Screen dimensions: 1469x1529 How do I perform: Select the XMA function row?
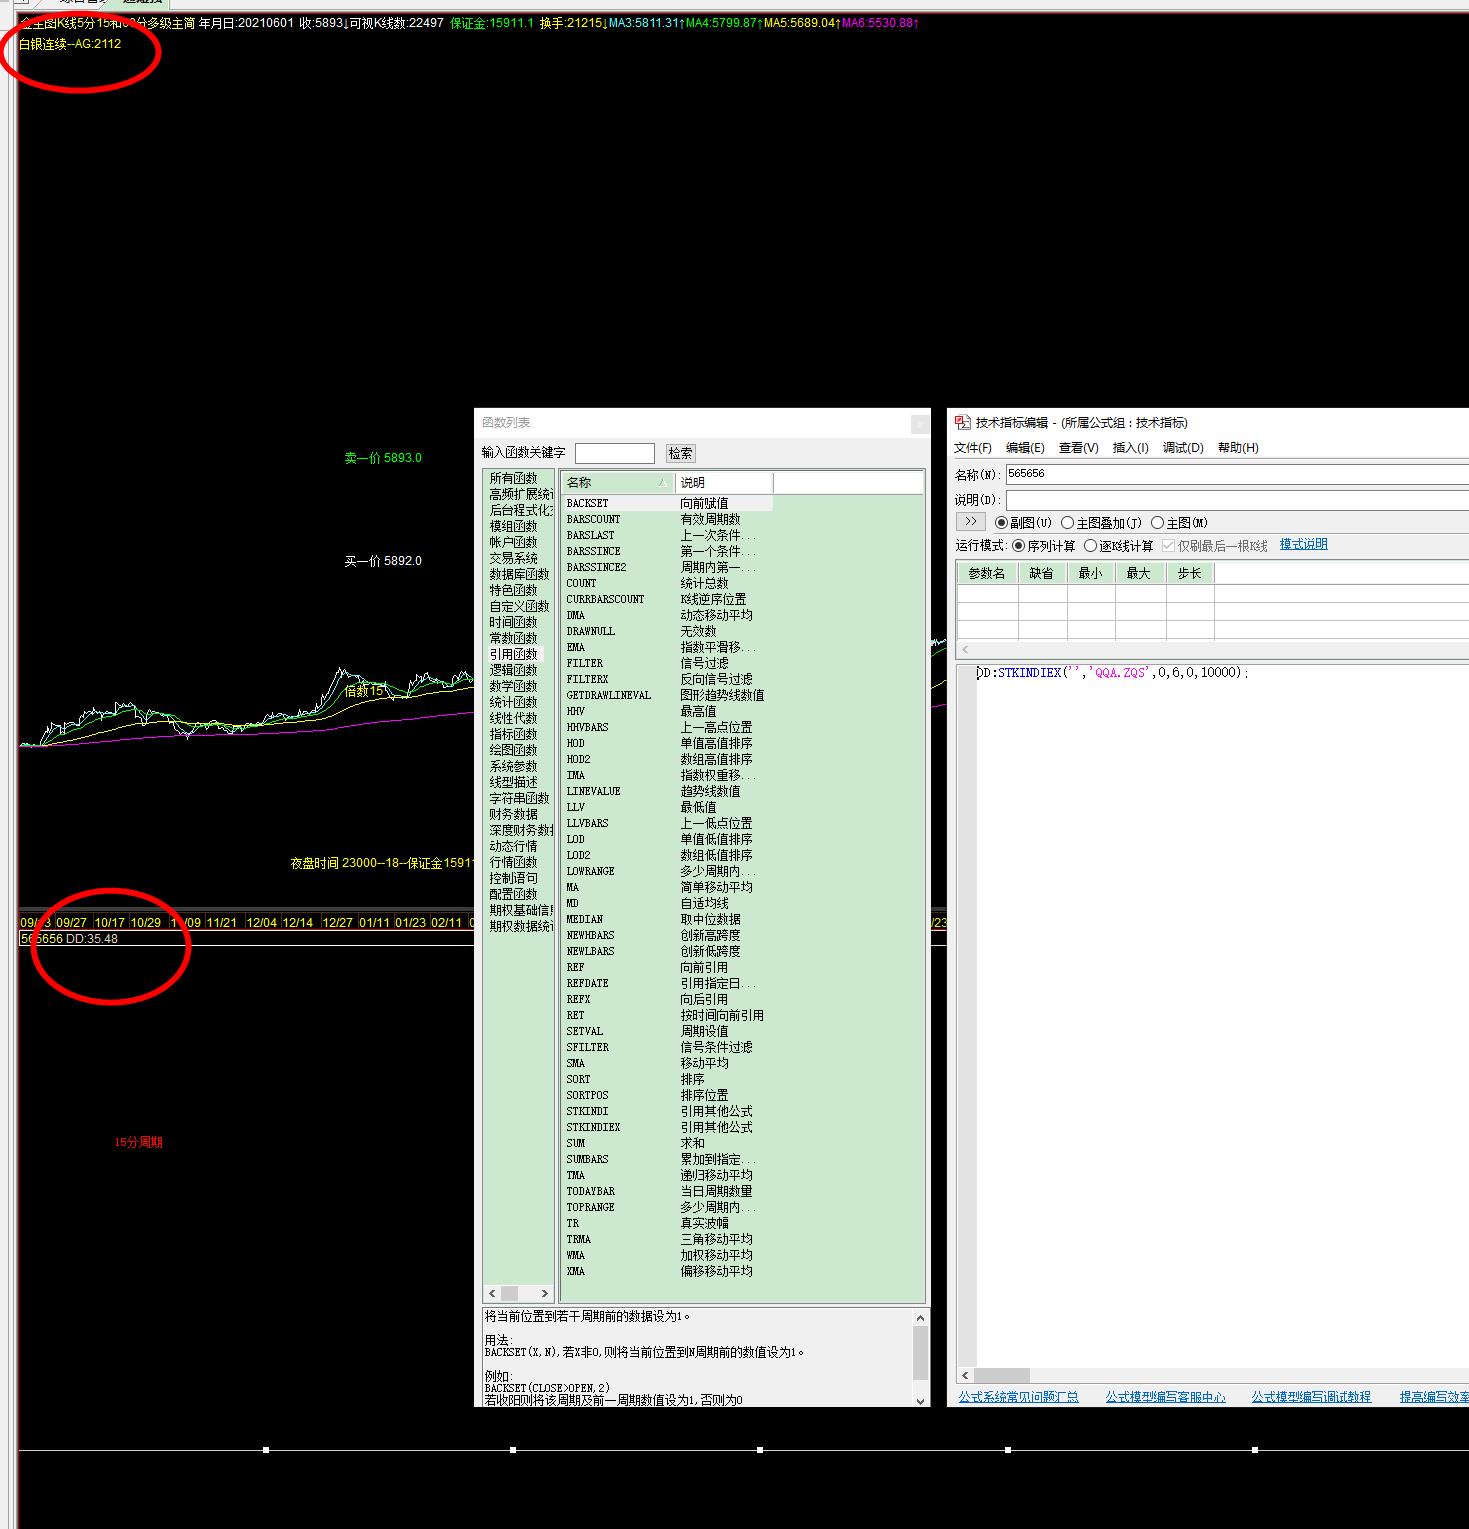coord(668,1272)
